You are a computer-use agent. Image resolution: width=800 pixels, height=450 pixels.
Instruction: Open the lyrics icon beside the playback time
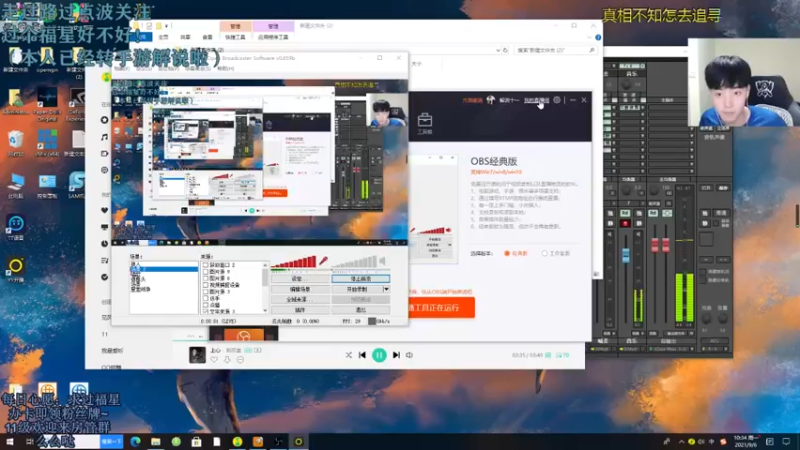point(548,355)
